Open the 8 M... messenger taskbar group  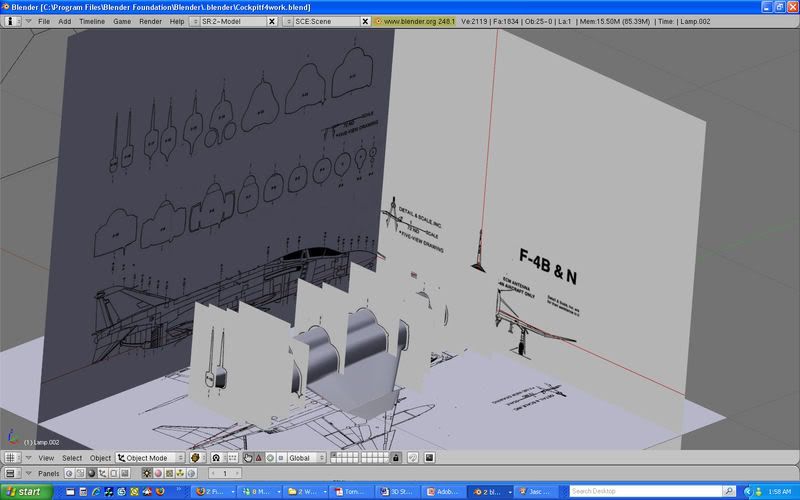(x=260, y=492)
